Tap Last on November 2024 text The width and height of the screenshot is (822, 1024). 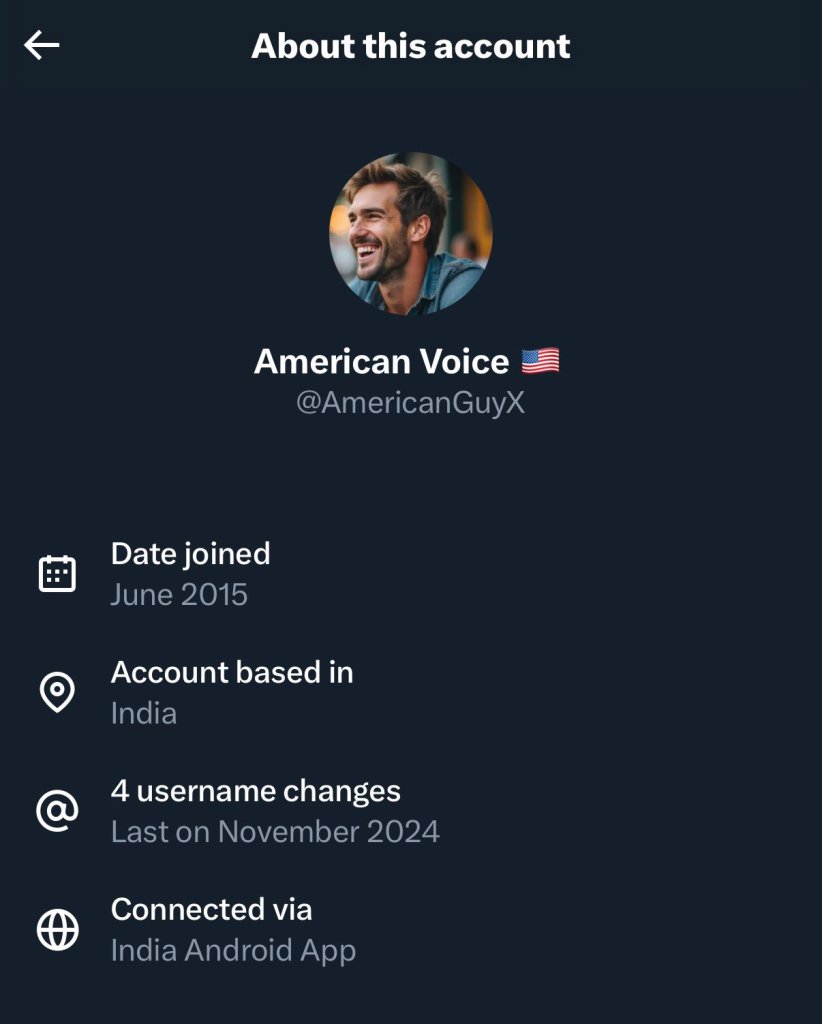(x=275, y=832)
